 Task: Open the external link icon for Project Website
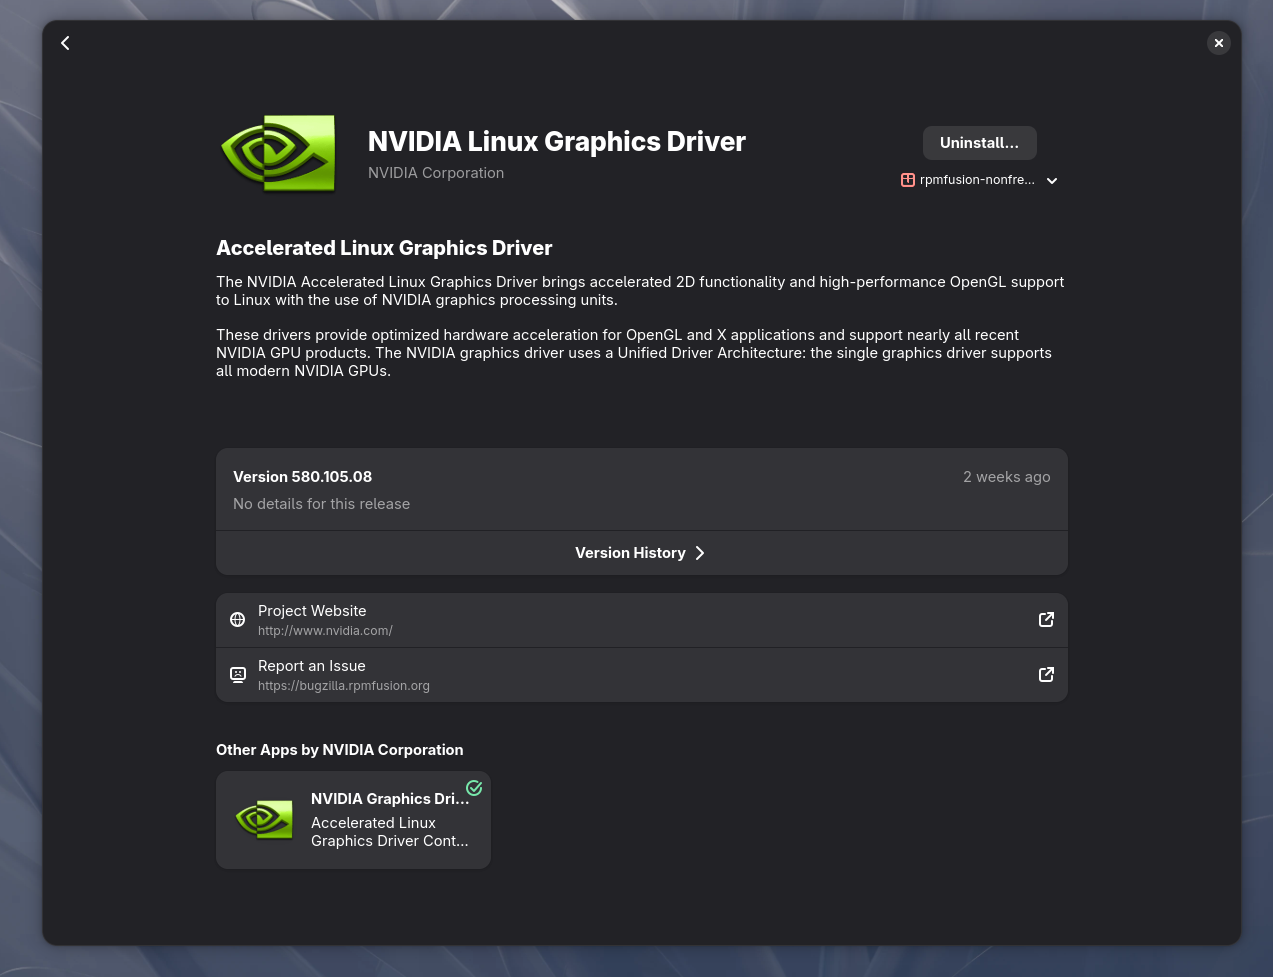tap(1046, 620)
